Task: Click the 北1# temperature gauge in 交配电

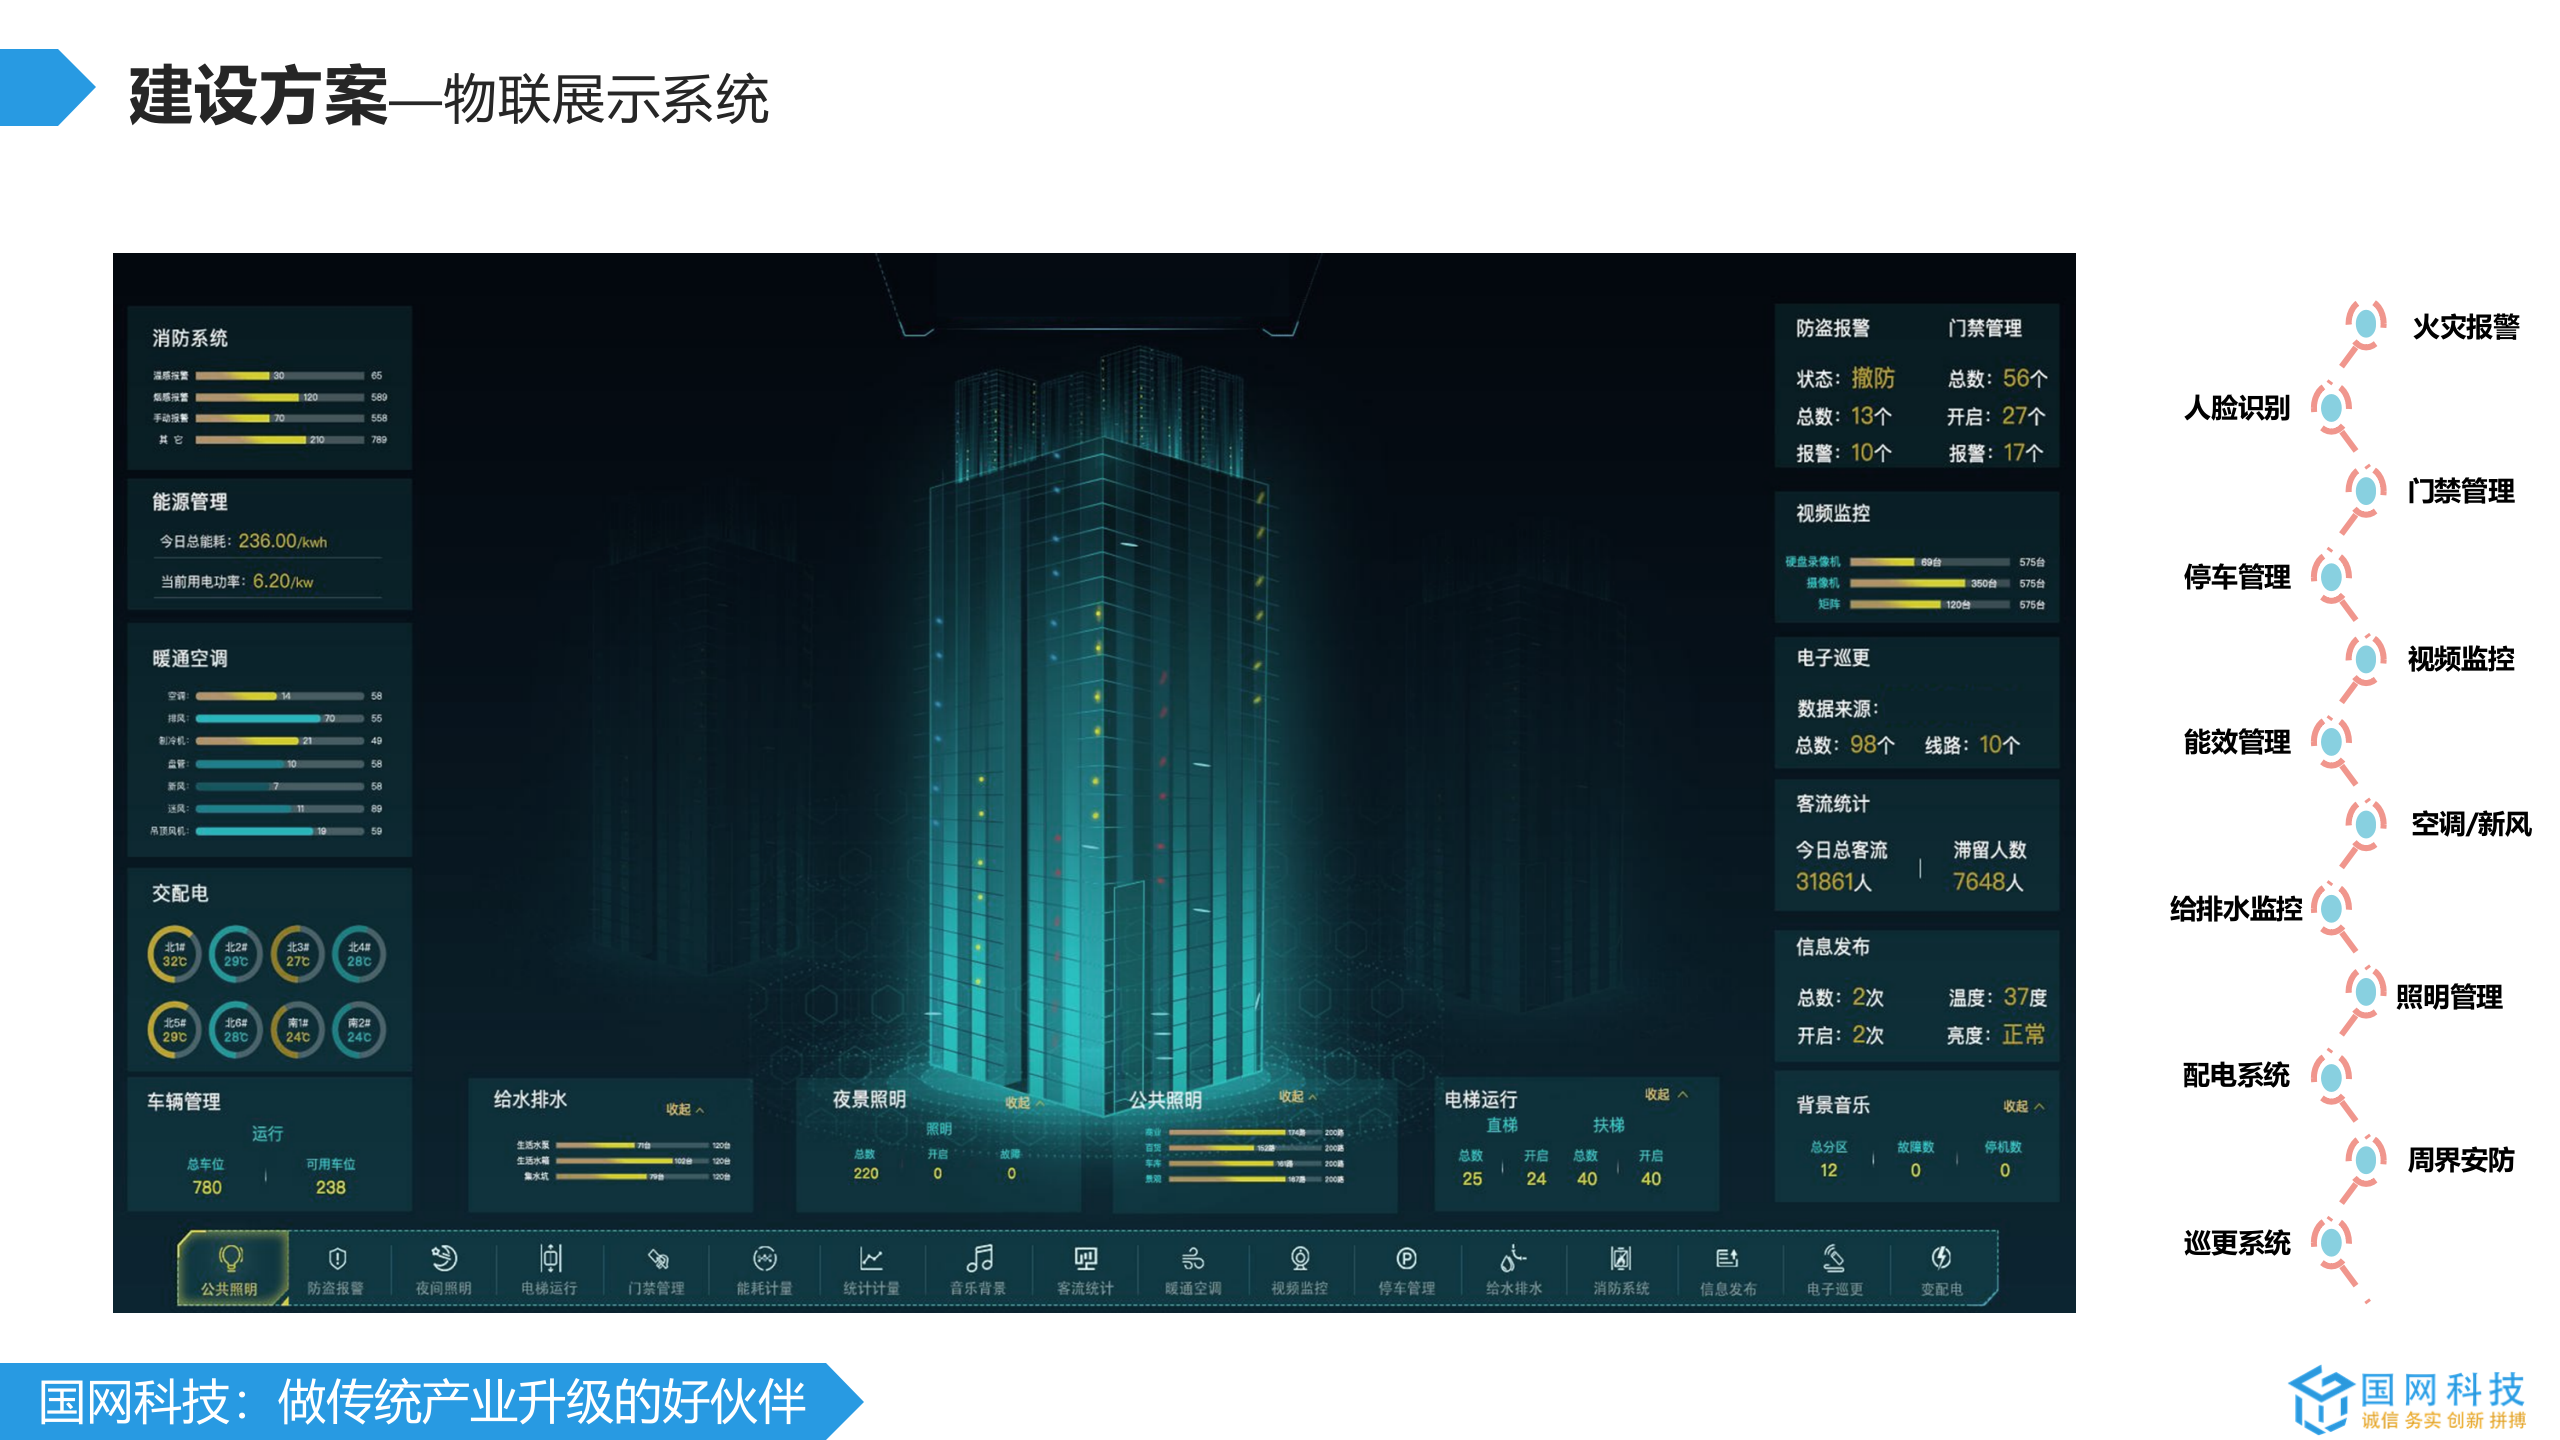Action: [175, 955]
